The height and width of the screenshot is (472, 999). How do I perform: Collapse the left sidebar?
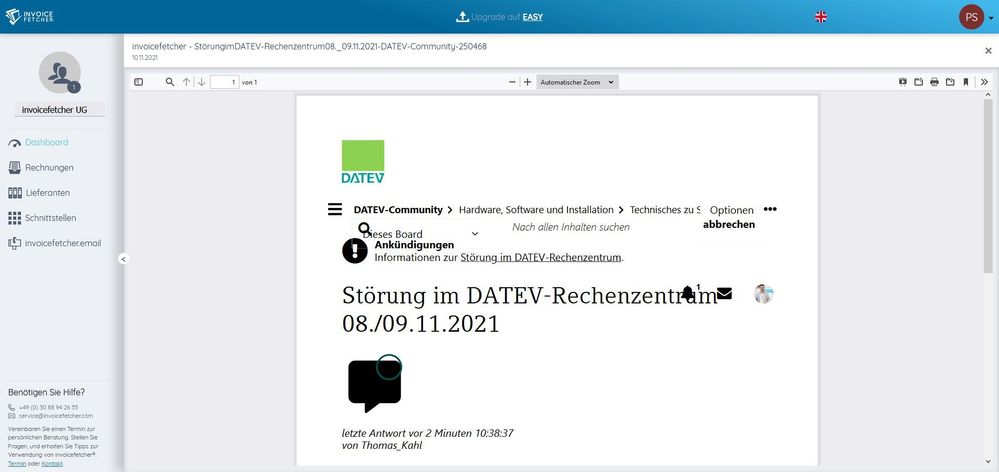pyautogui.click(x=124, y=259)
